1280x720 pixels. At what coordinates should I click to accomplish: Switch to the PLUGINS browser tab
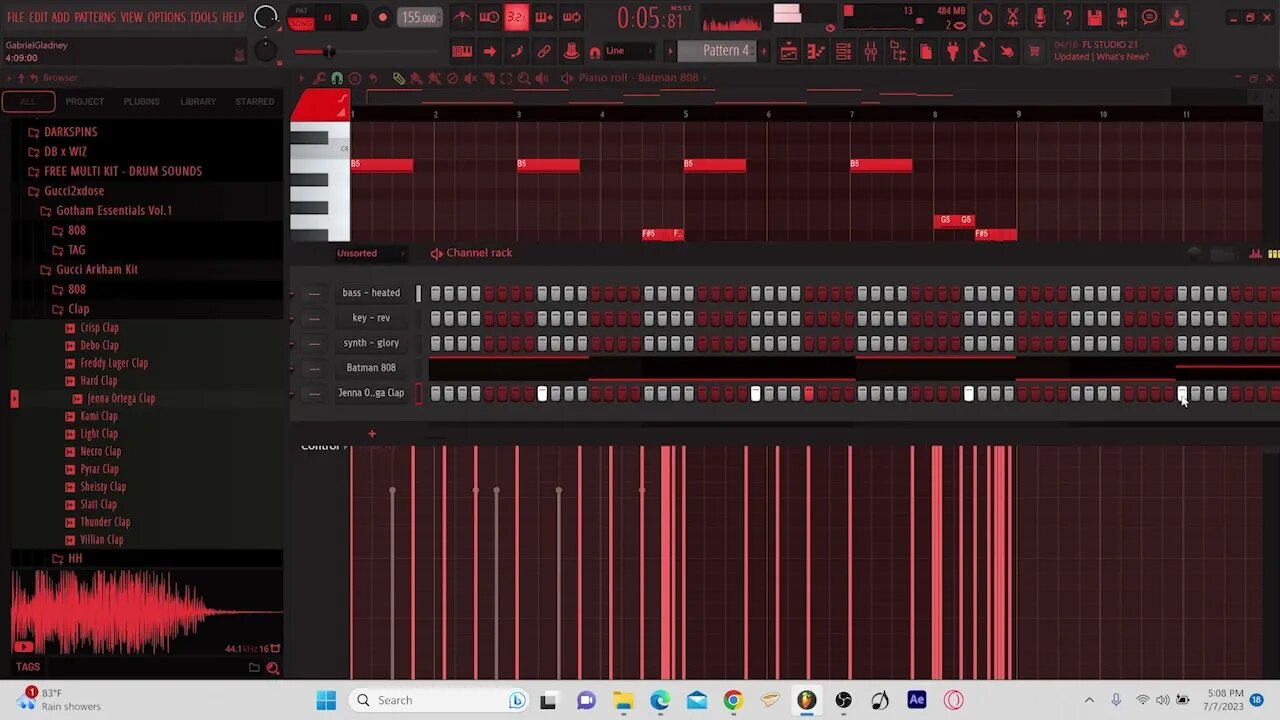[x=141, y=101]
